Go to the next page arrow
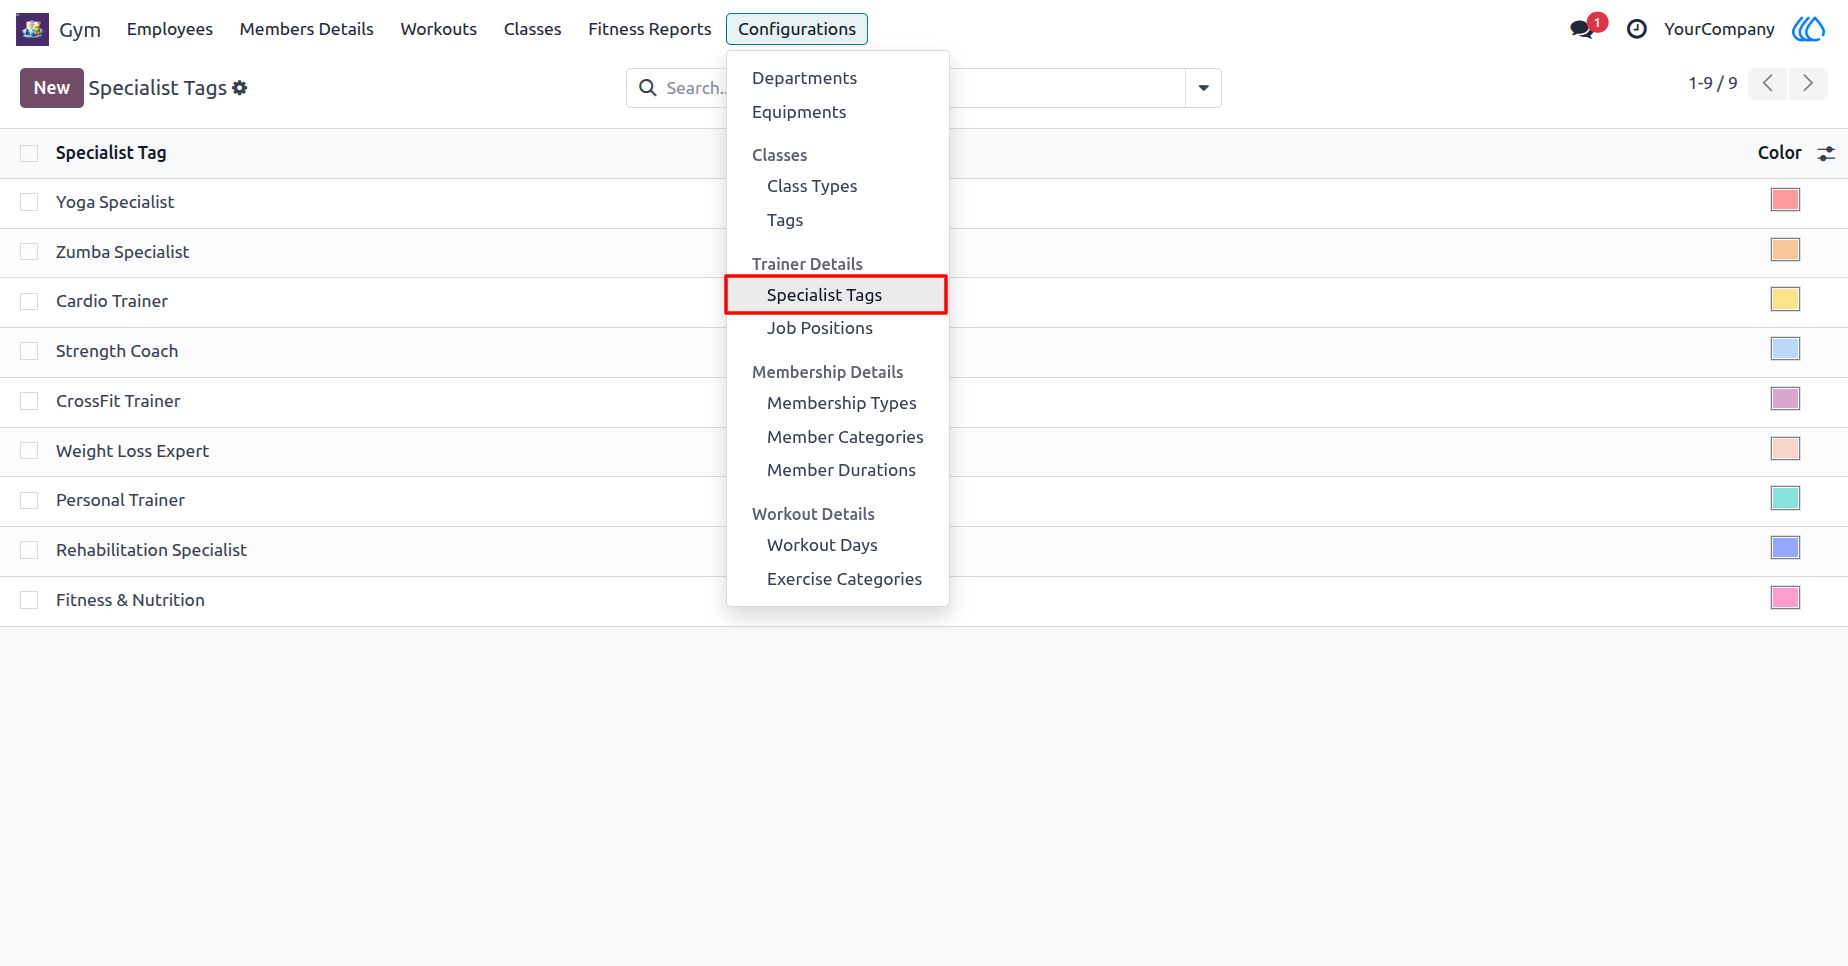 (x=1808, y=83)
